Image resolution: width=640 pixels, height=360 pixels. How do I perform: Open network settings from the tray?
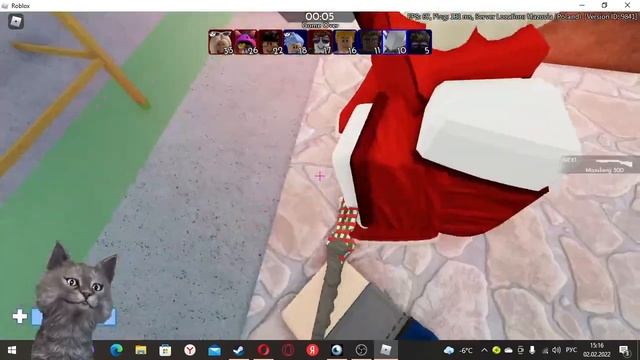click(x=544, y=350)
